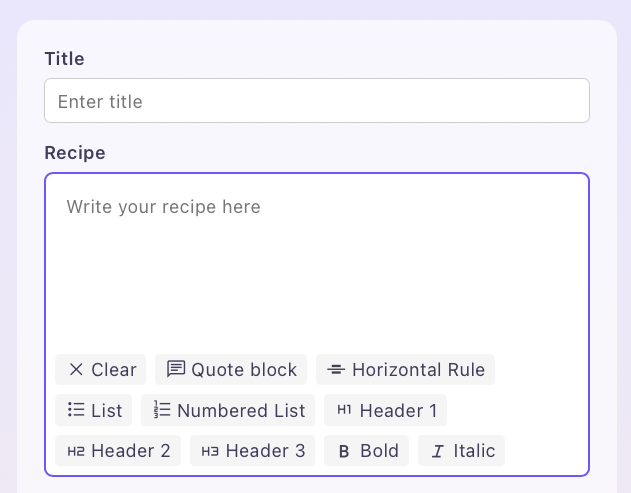The height and width of the screenshot is (493, 631).
Task: Click the H3 heading icon
Action: coord(210,451)
